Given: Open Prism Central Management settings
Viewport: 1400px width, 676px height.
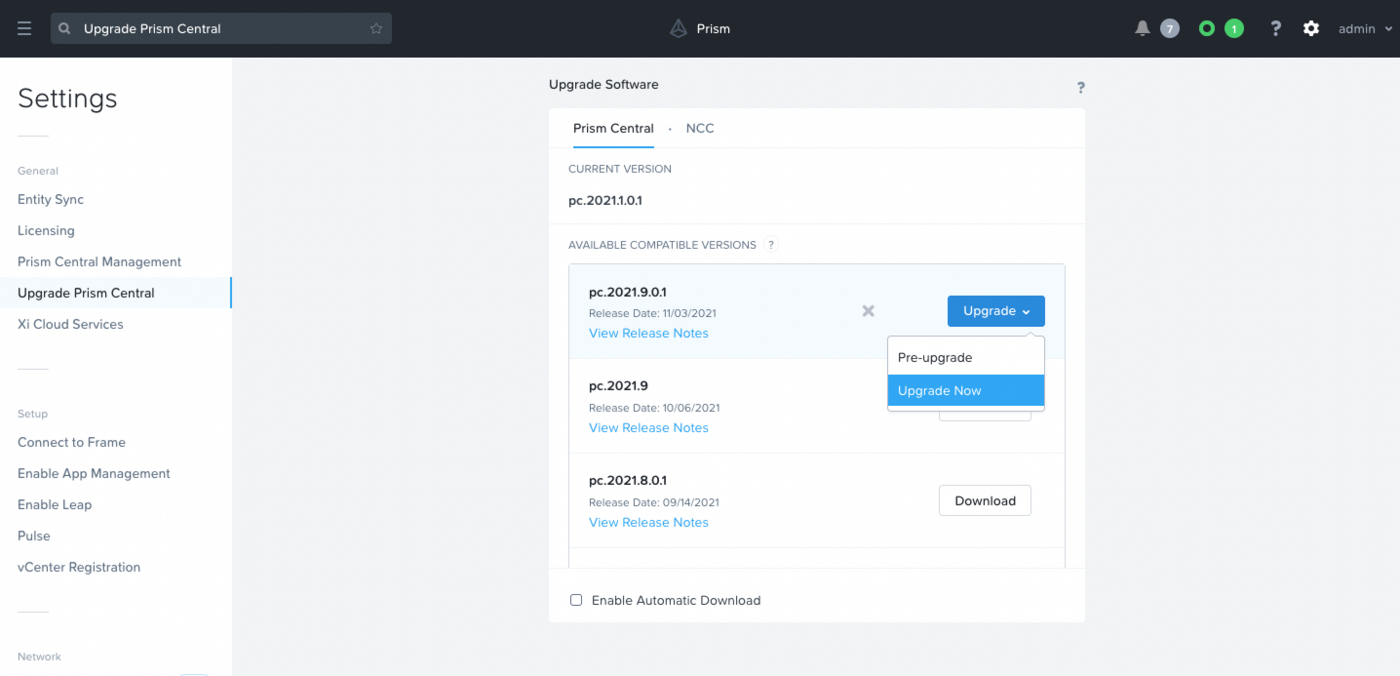Looking at the screenshot, I should point(99,262).
